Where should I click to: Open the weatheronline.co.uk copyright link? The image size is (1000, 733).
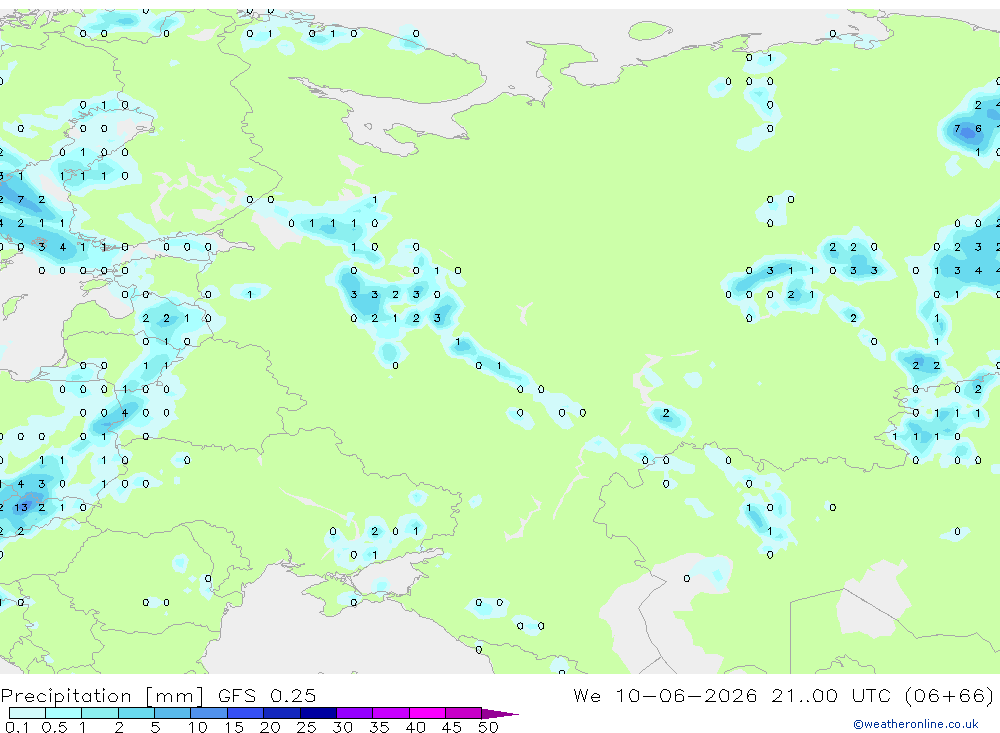pyautogui.click(x=916, y=724)
